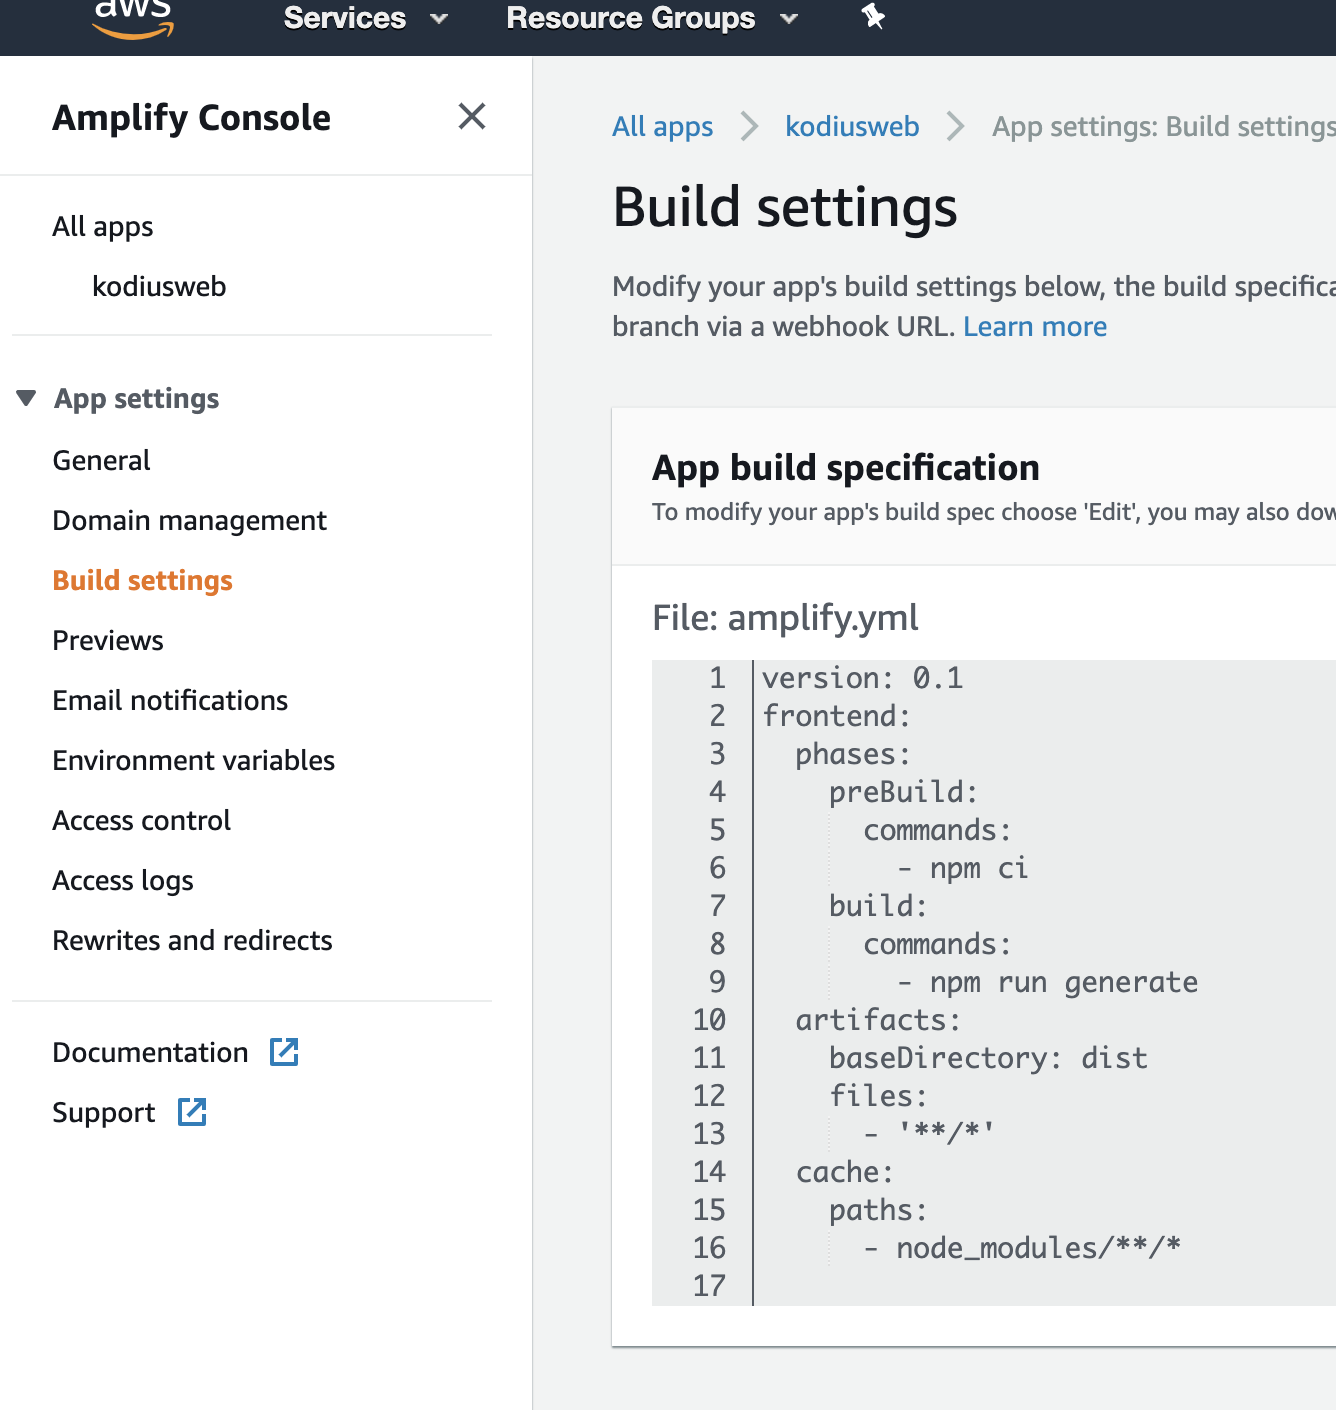Select All apps in the sidebar
The height and width of the screenshot is (1410, 1336).
tap(103, 227)
